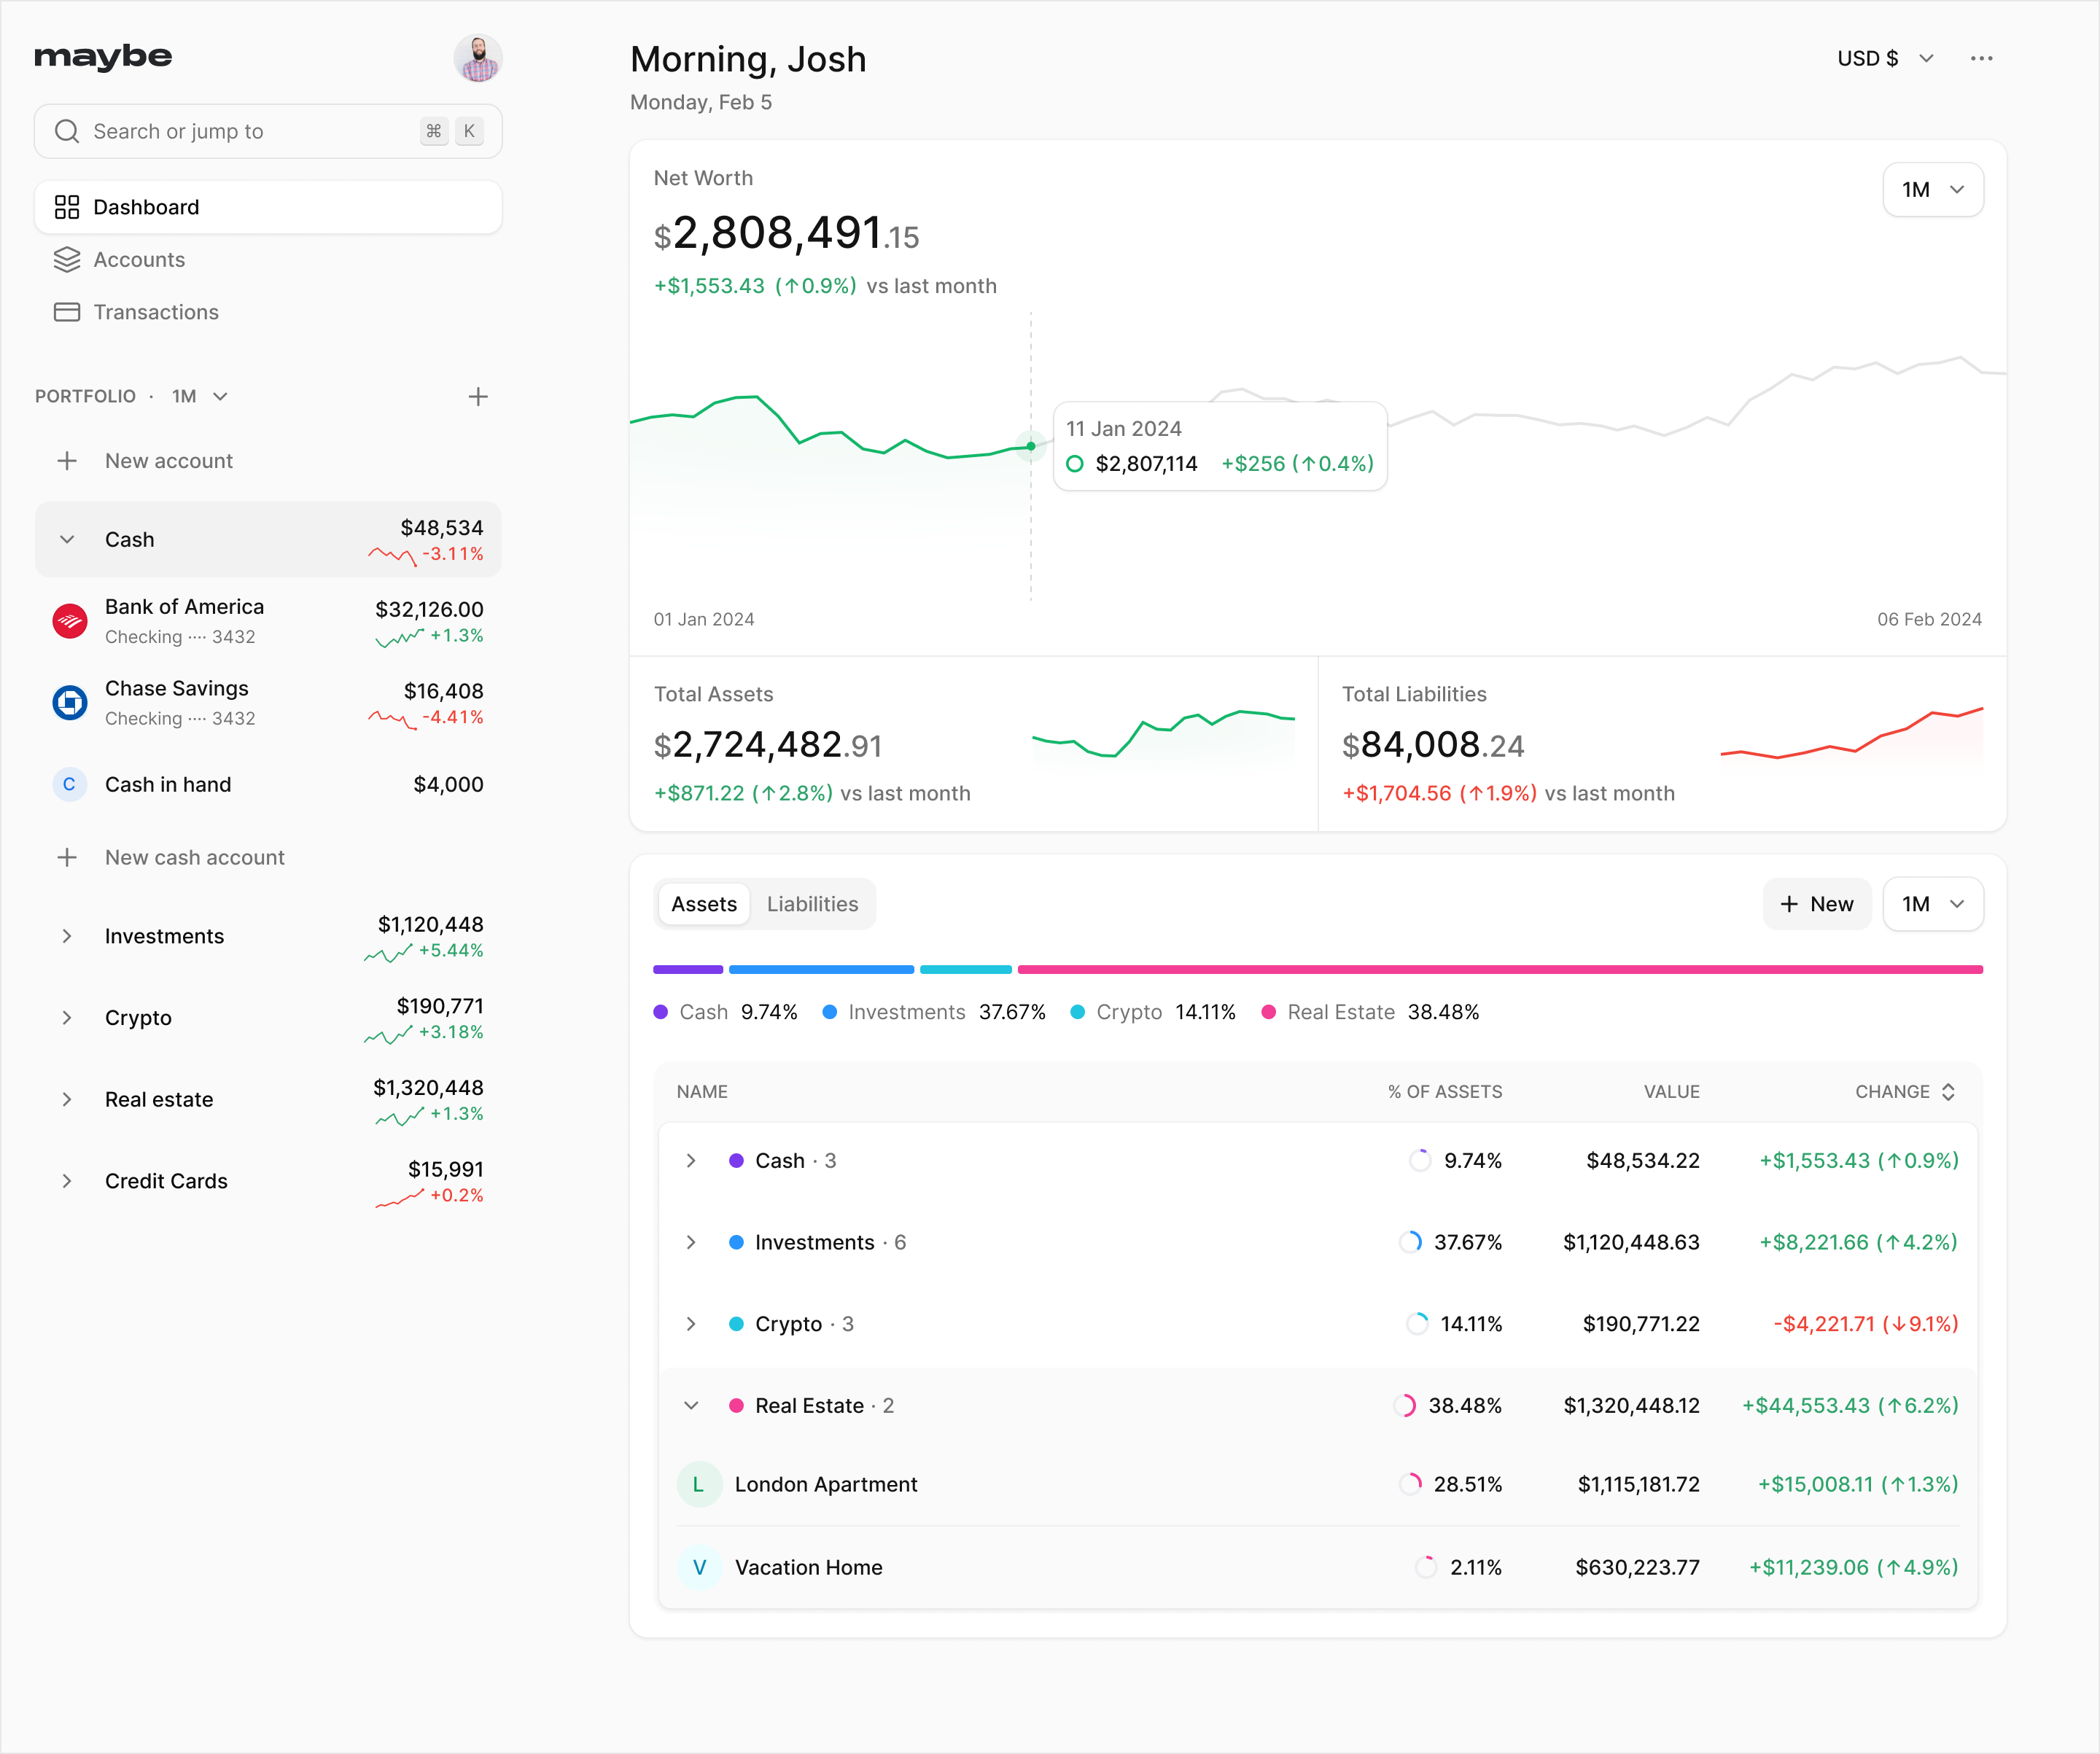Switch to the Liabilities view
The height and width of the screenshot is (1754, 2100).
tap(812, 903)
